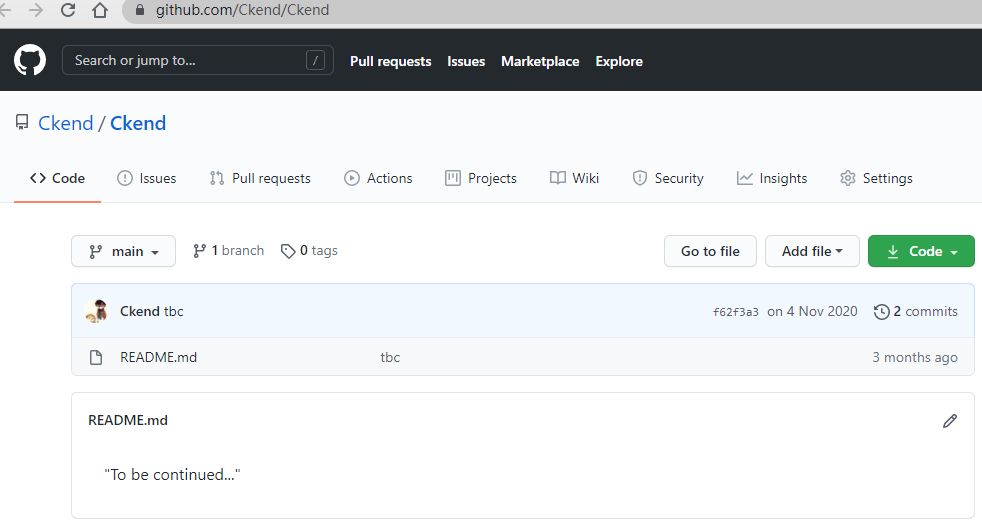Open the Actions tab

pos(378,179)
